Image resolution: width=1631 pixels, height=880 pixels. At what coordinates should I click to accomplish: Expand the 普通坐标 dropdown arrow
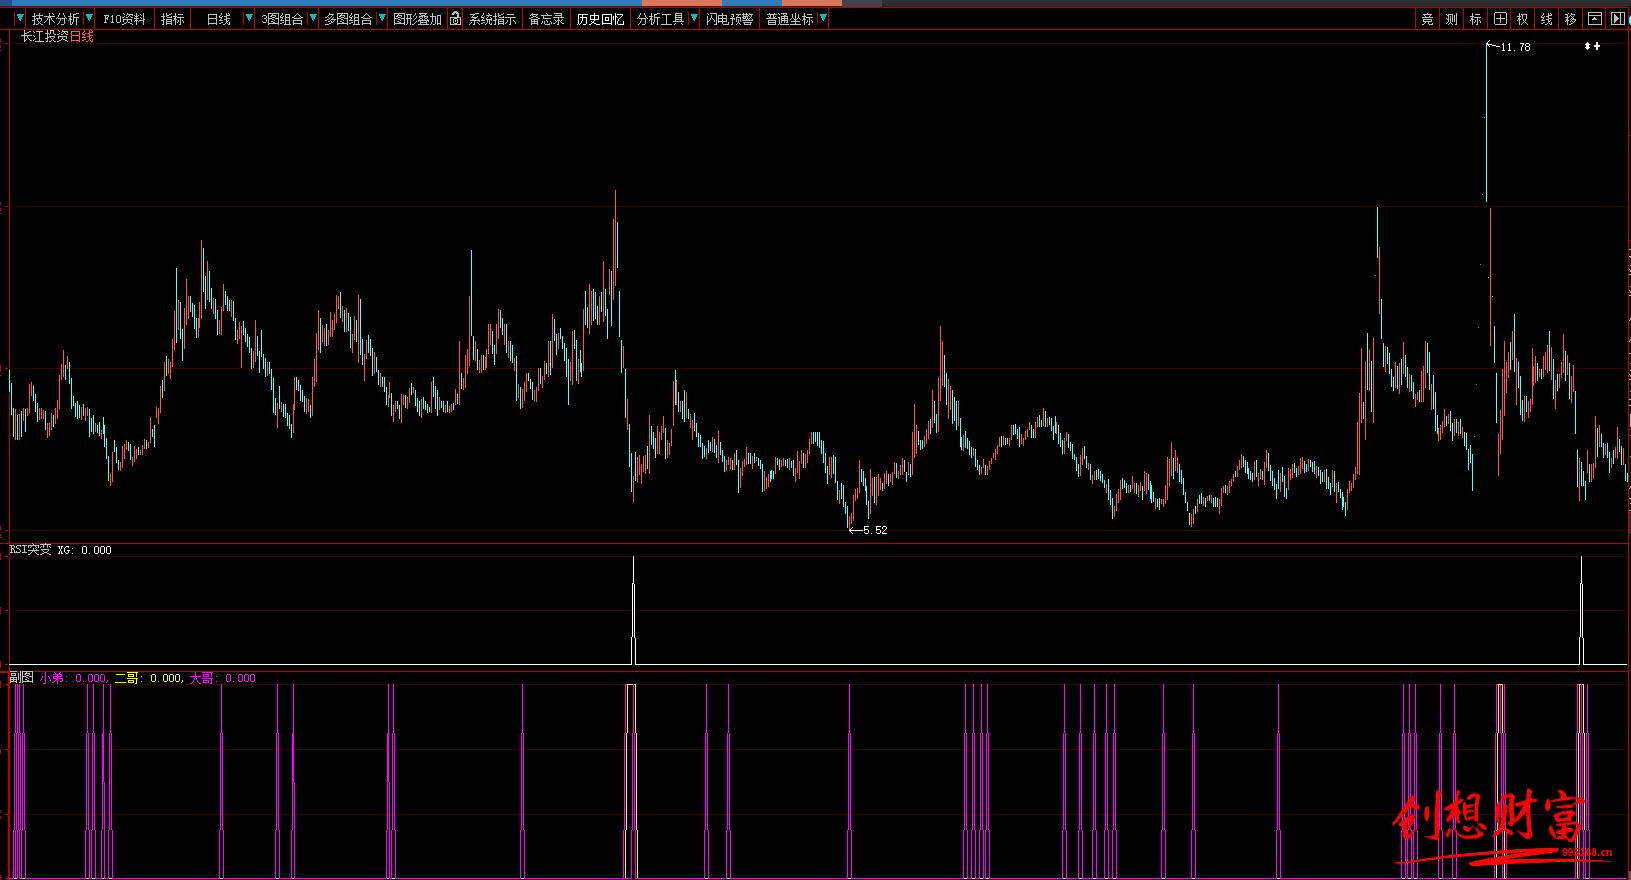(x=823, y=19)
